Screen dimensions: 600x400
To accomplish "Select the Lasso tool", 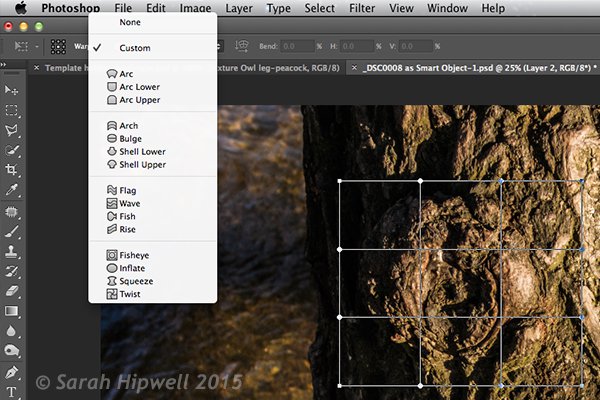I will [x=13, y=131].
